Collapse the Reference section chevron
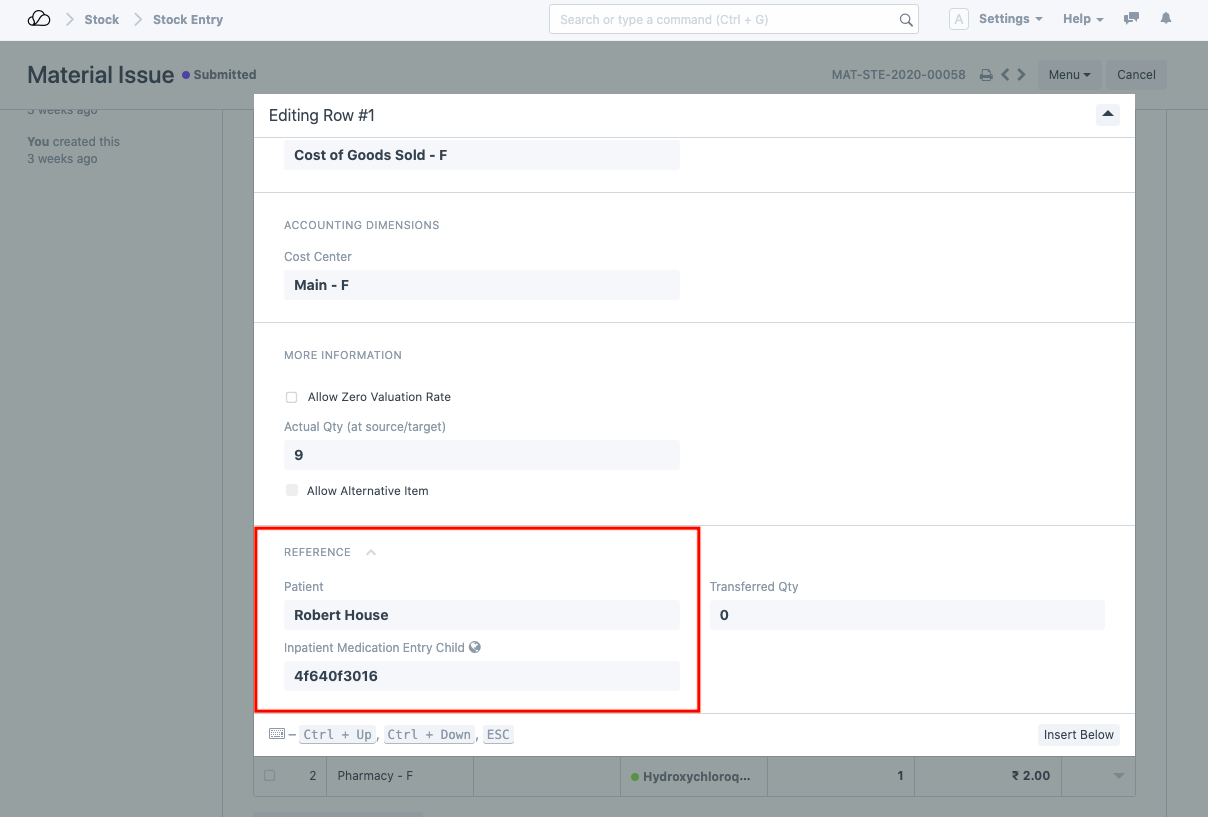 click(371, 552)
